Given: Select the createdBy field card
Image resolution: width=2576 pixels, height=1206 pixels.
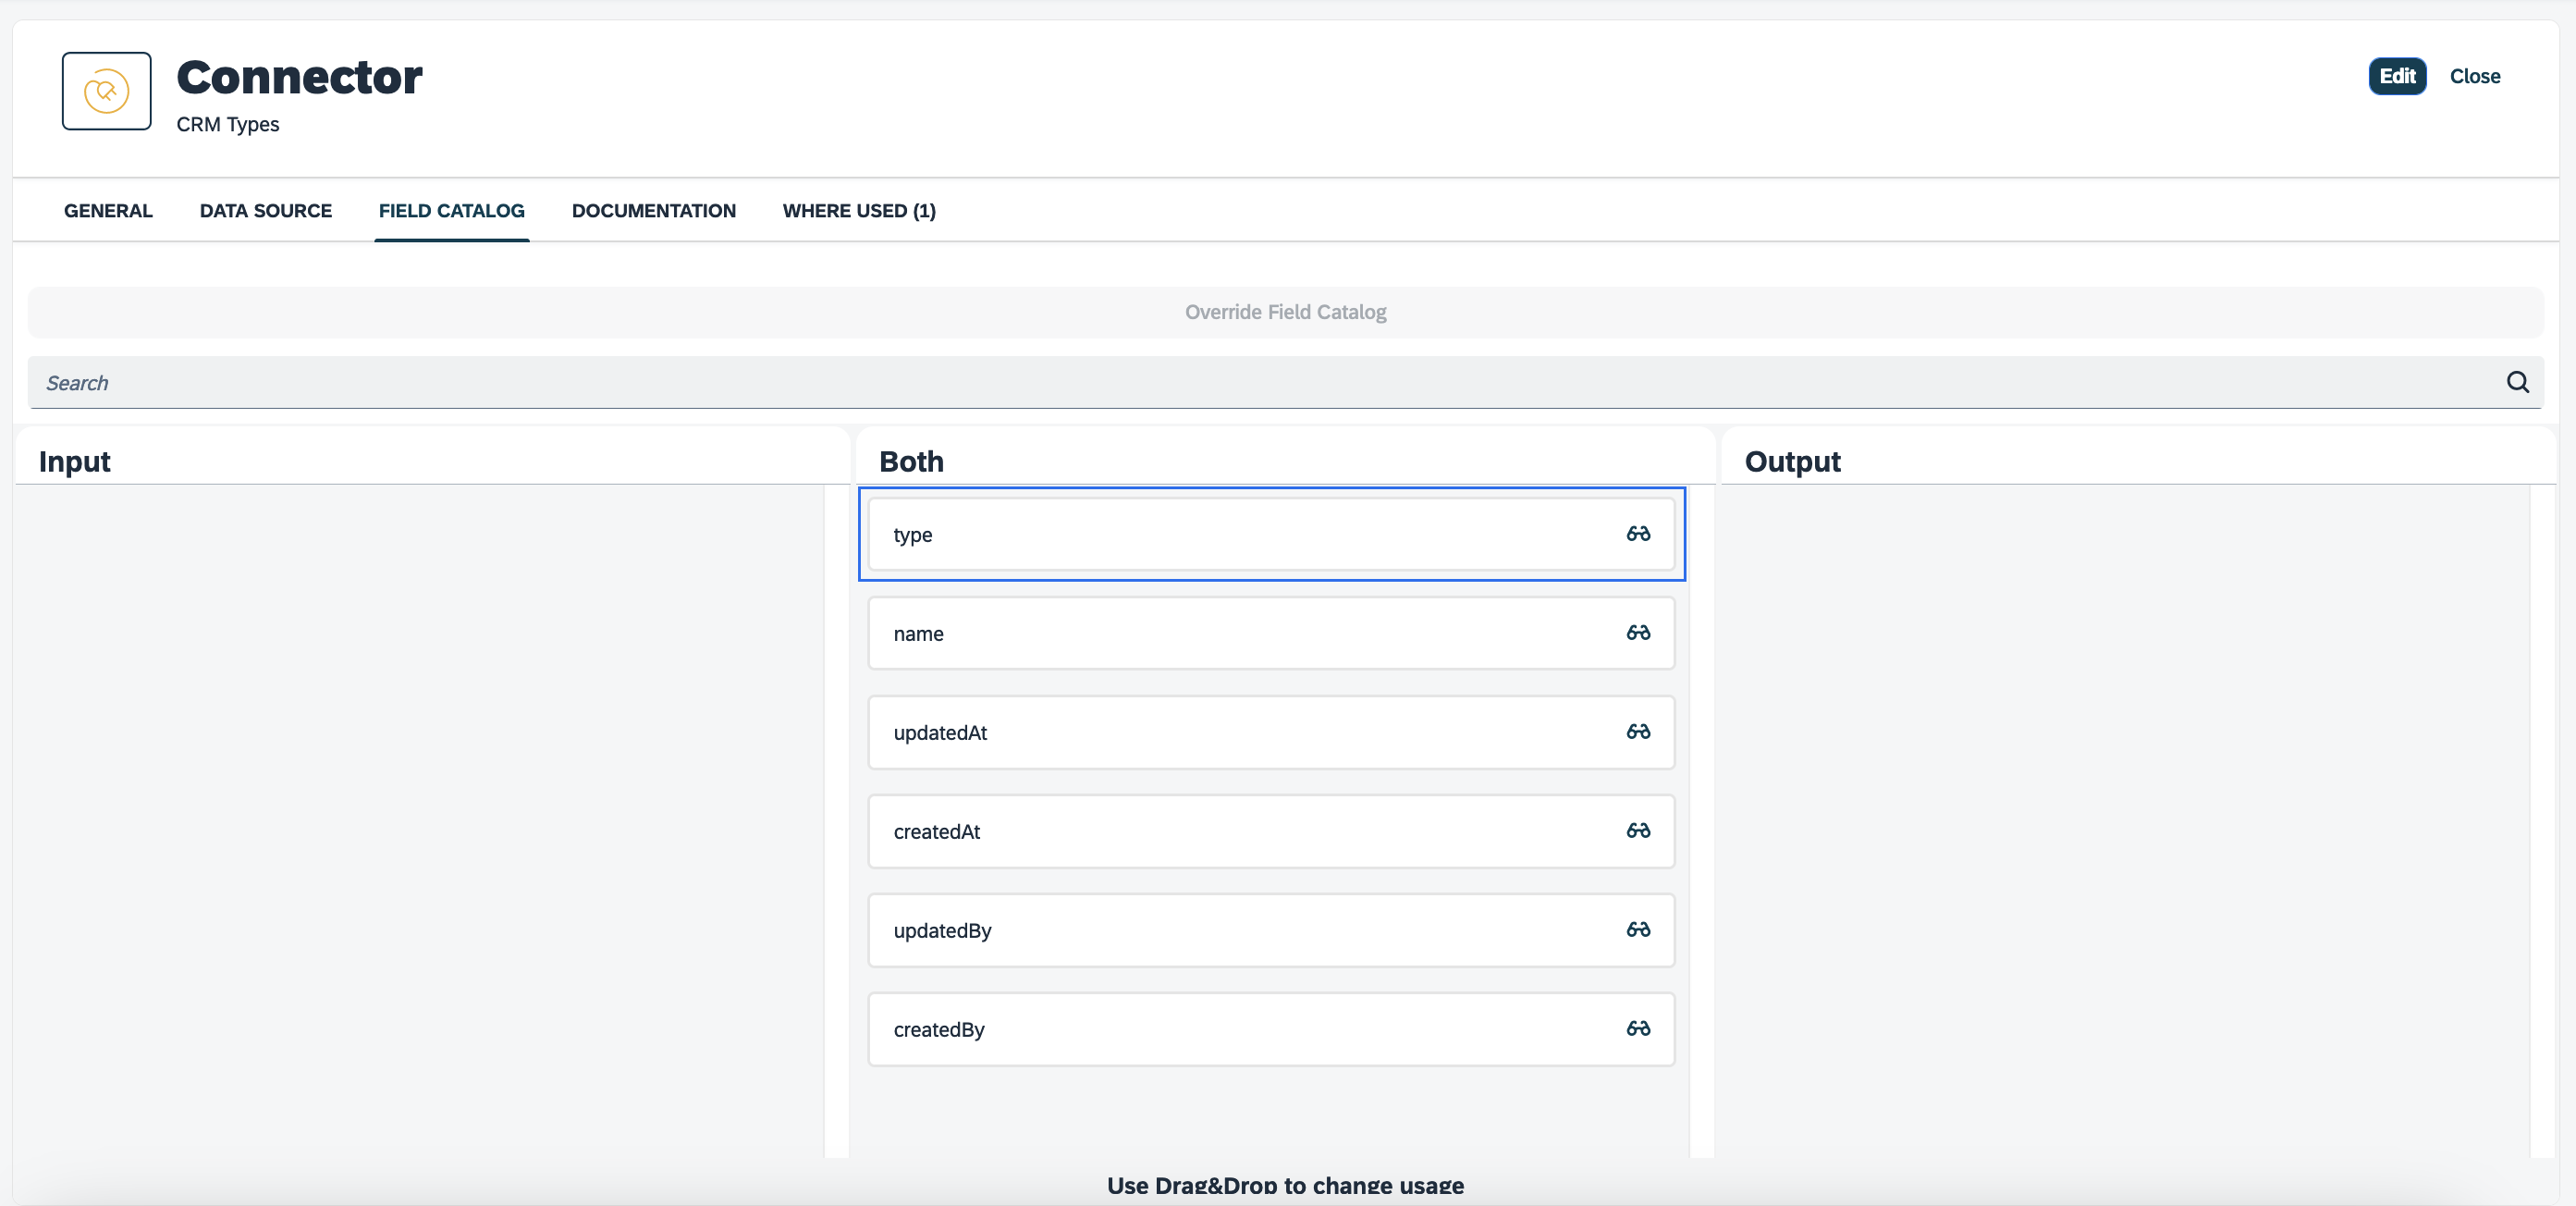Looking at the screenshot, I should click(x=1271, y=1029).
